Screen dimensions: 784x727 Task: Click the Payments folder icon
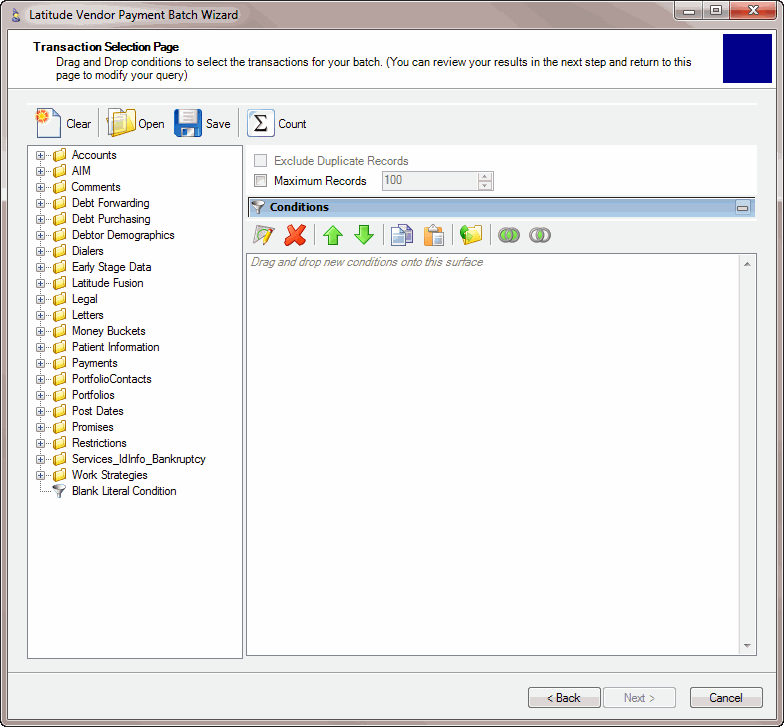(60, 363)
